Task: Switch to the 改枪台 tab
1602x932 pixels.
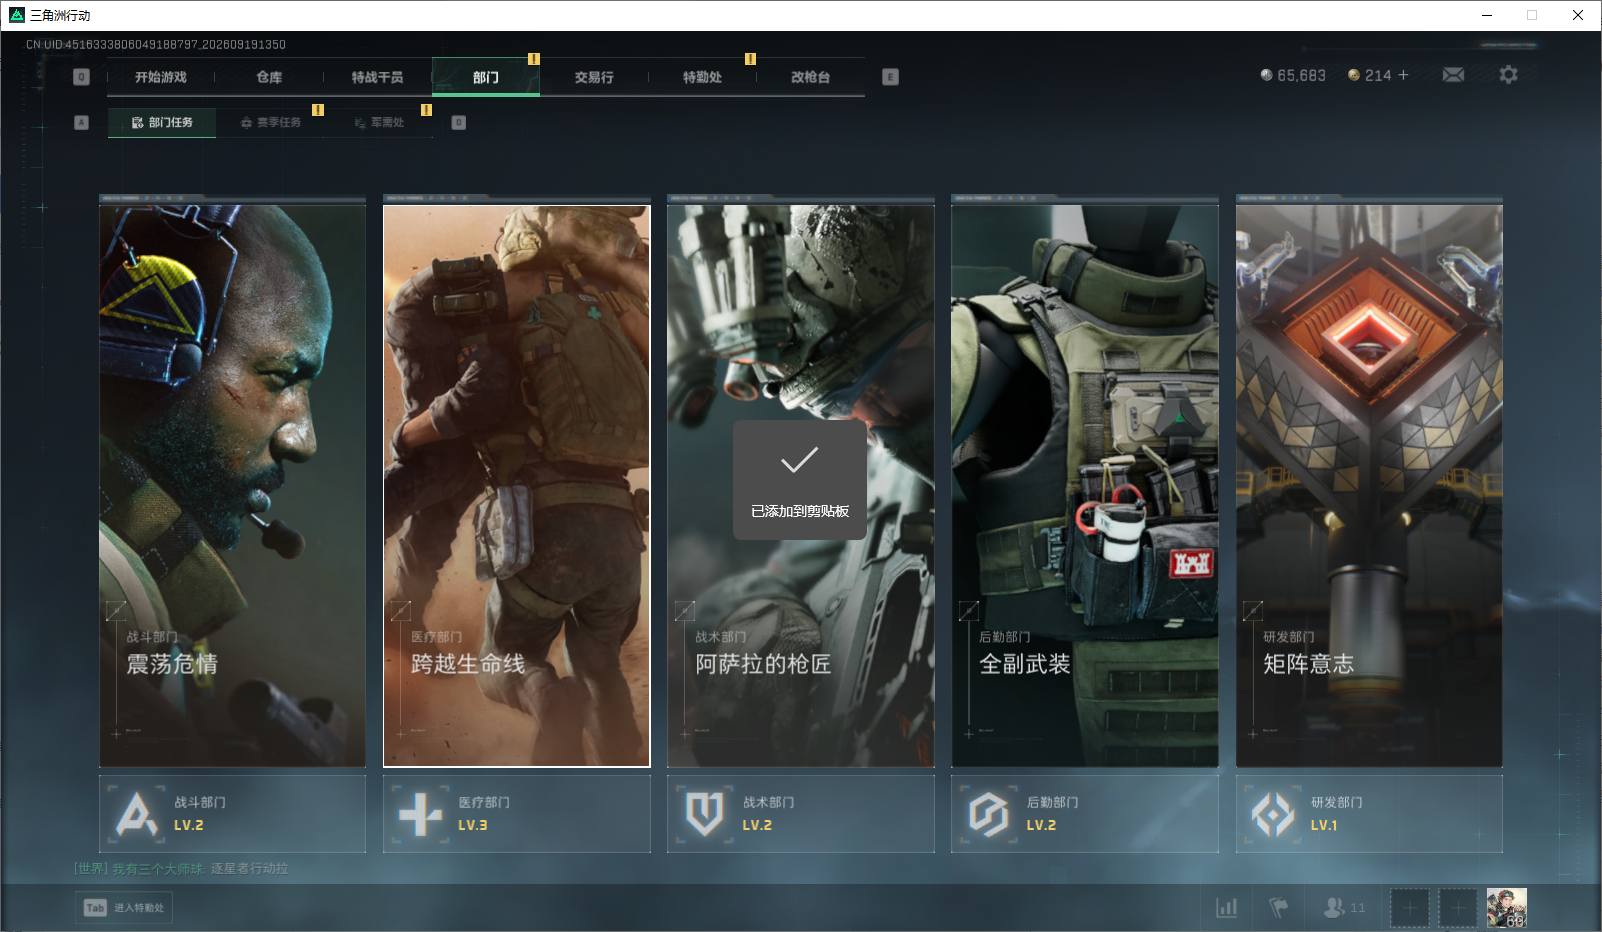Action: tap(810, 77)
